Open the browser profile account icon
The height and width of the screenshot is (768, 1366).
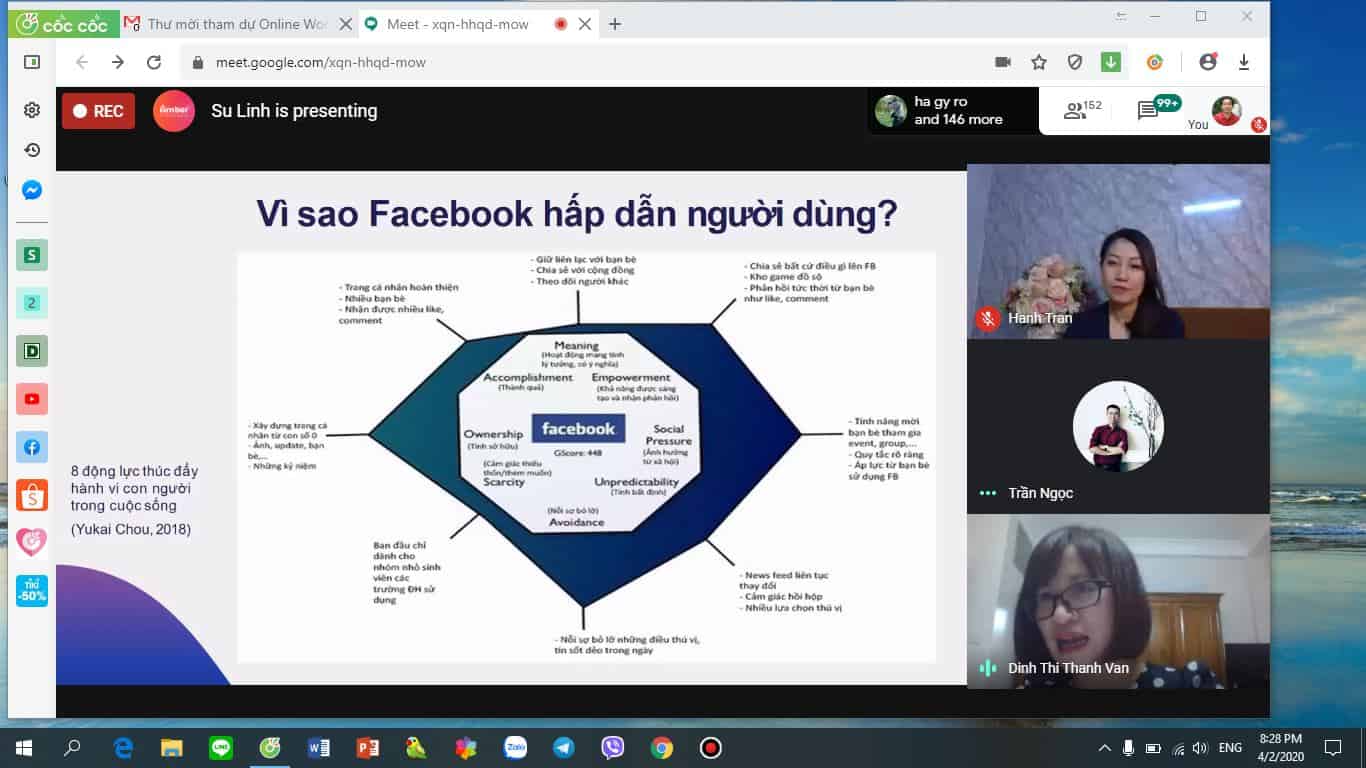[1208, 62]
